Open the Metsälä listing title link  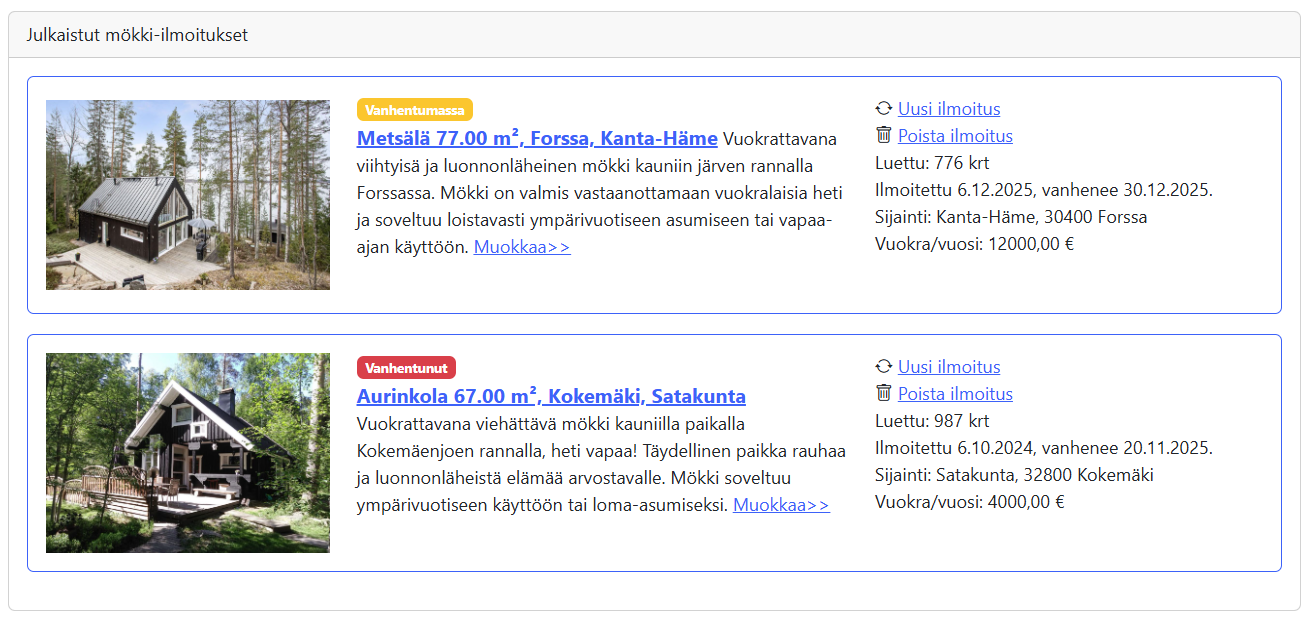(x=536, y=140)
